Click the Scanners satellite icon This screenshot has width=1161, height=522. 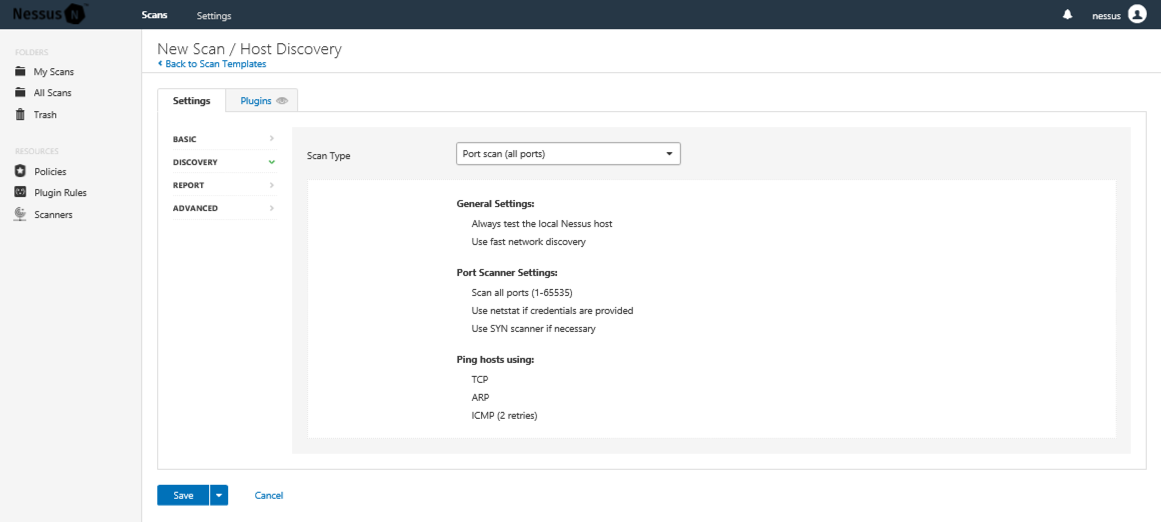click(20, 214)
